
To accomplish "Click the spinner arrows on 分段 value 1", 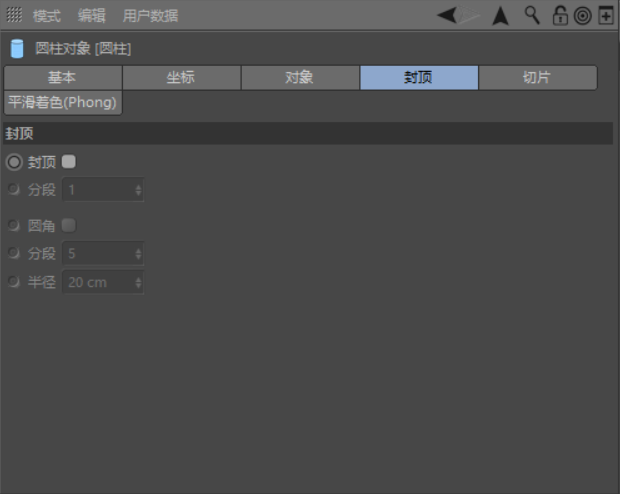I will [x=138, y=190].
